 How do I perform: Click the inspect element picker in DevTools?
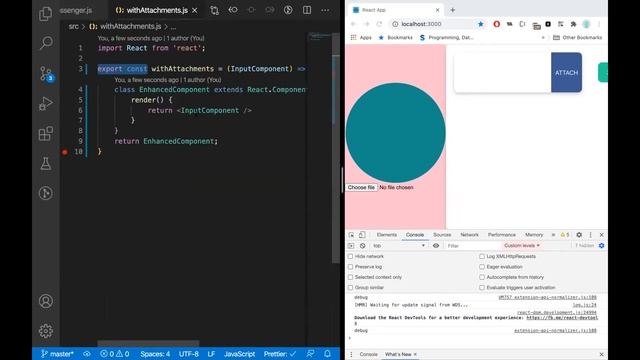[x=351, y=235]
